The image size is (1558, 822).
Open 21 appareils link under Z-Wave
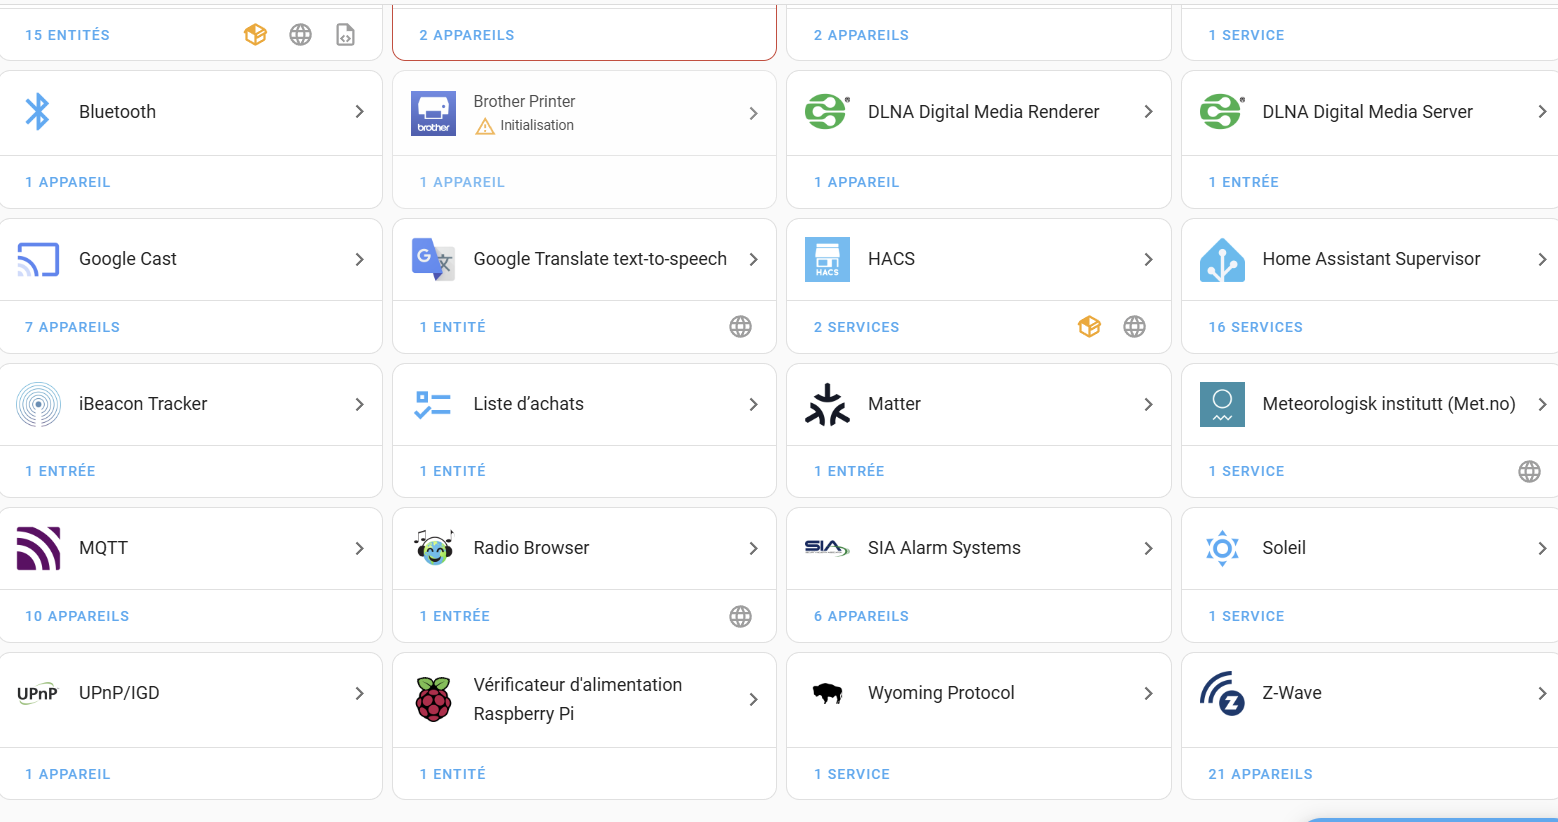(x=1260, y=774)
